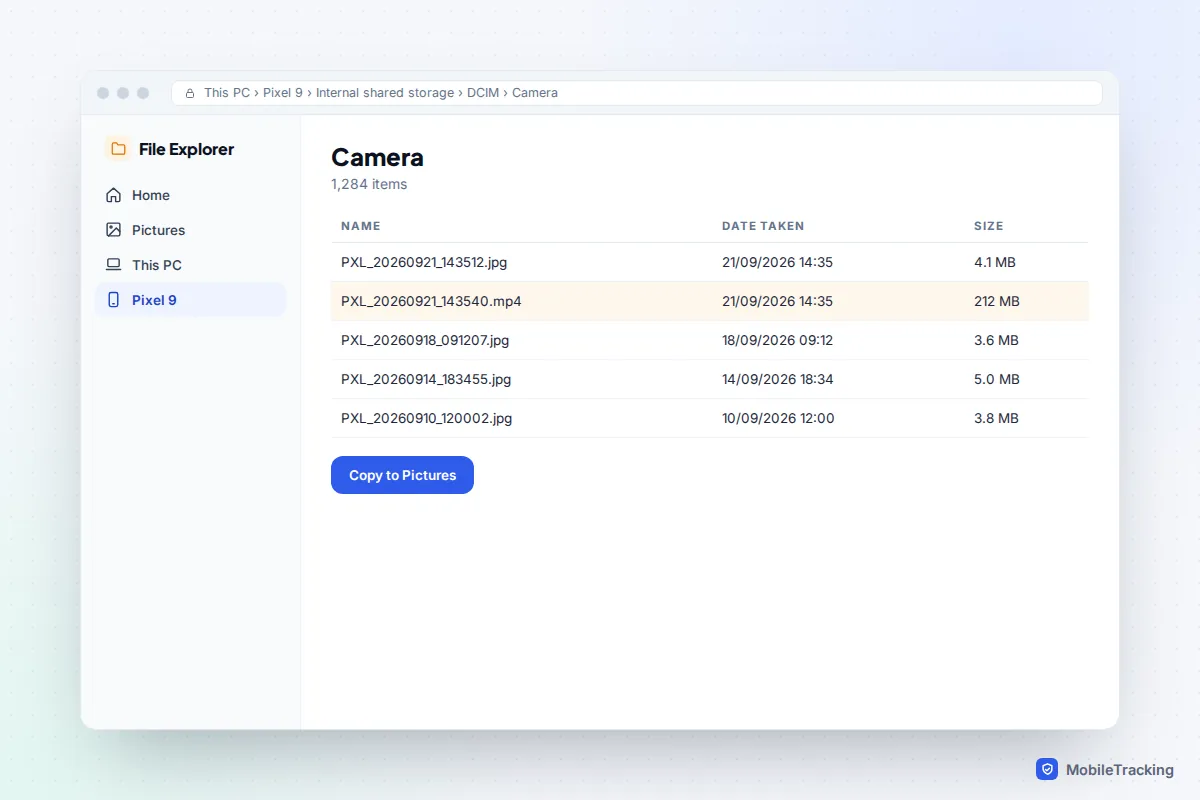Select Pixel 9 in the sidebar

190,300
